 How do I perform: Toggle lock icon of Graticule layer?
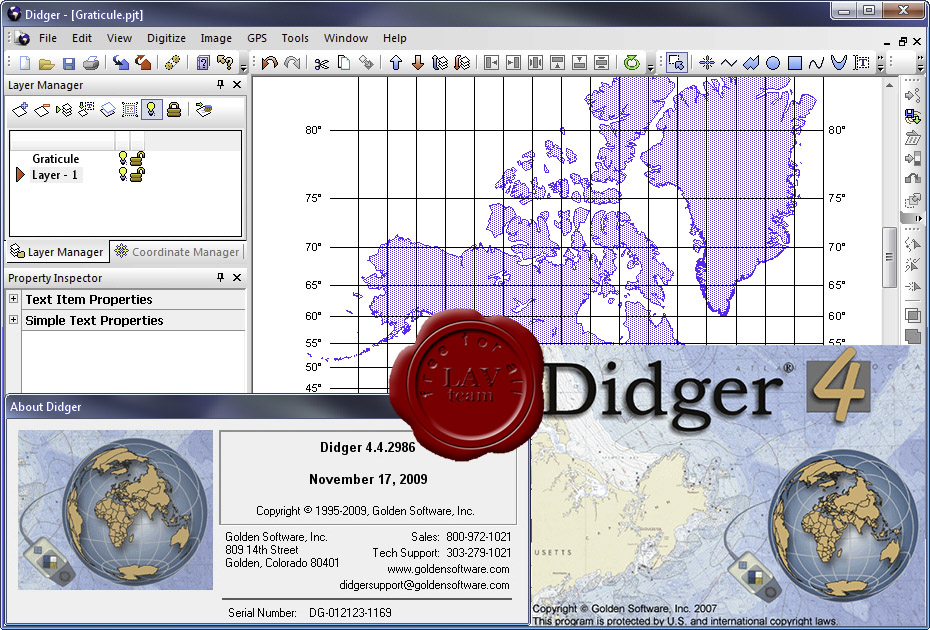pos(138,158)
